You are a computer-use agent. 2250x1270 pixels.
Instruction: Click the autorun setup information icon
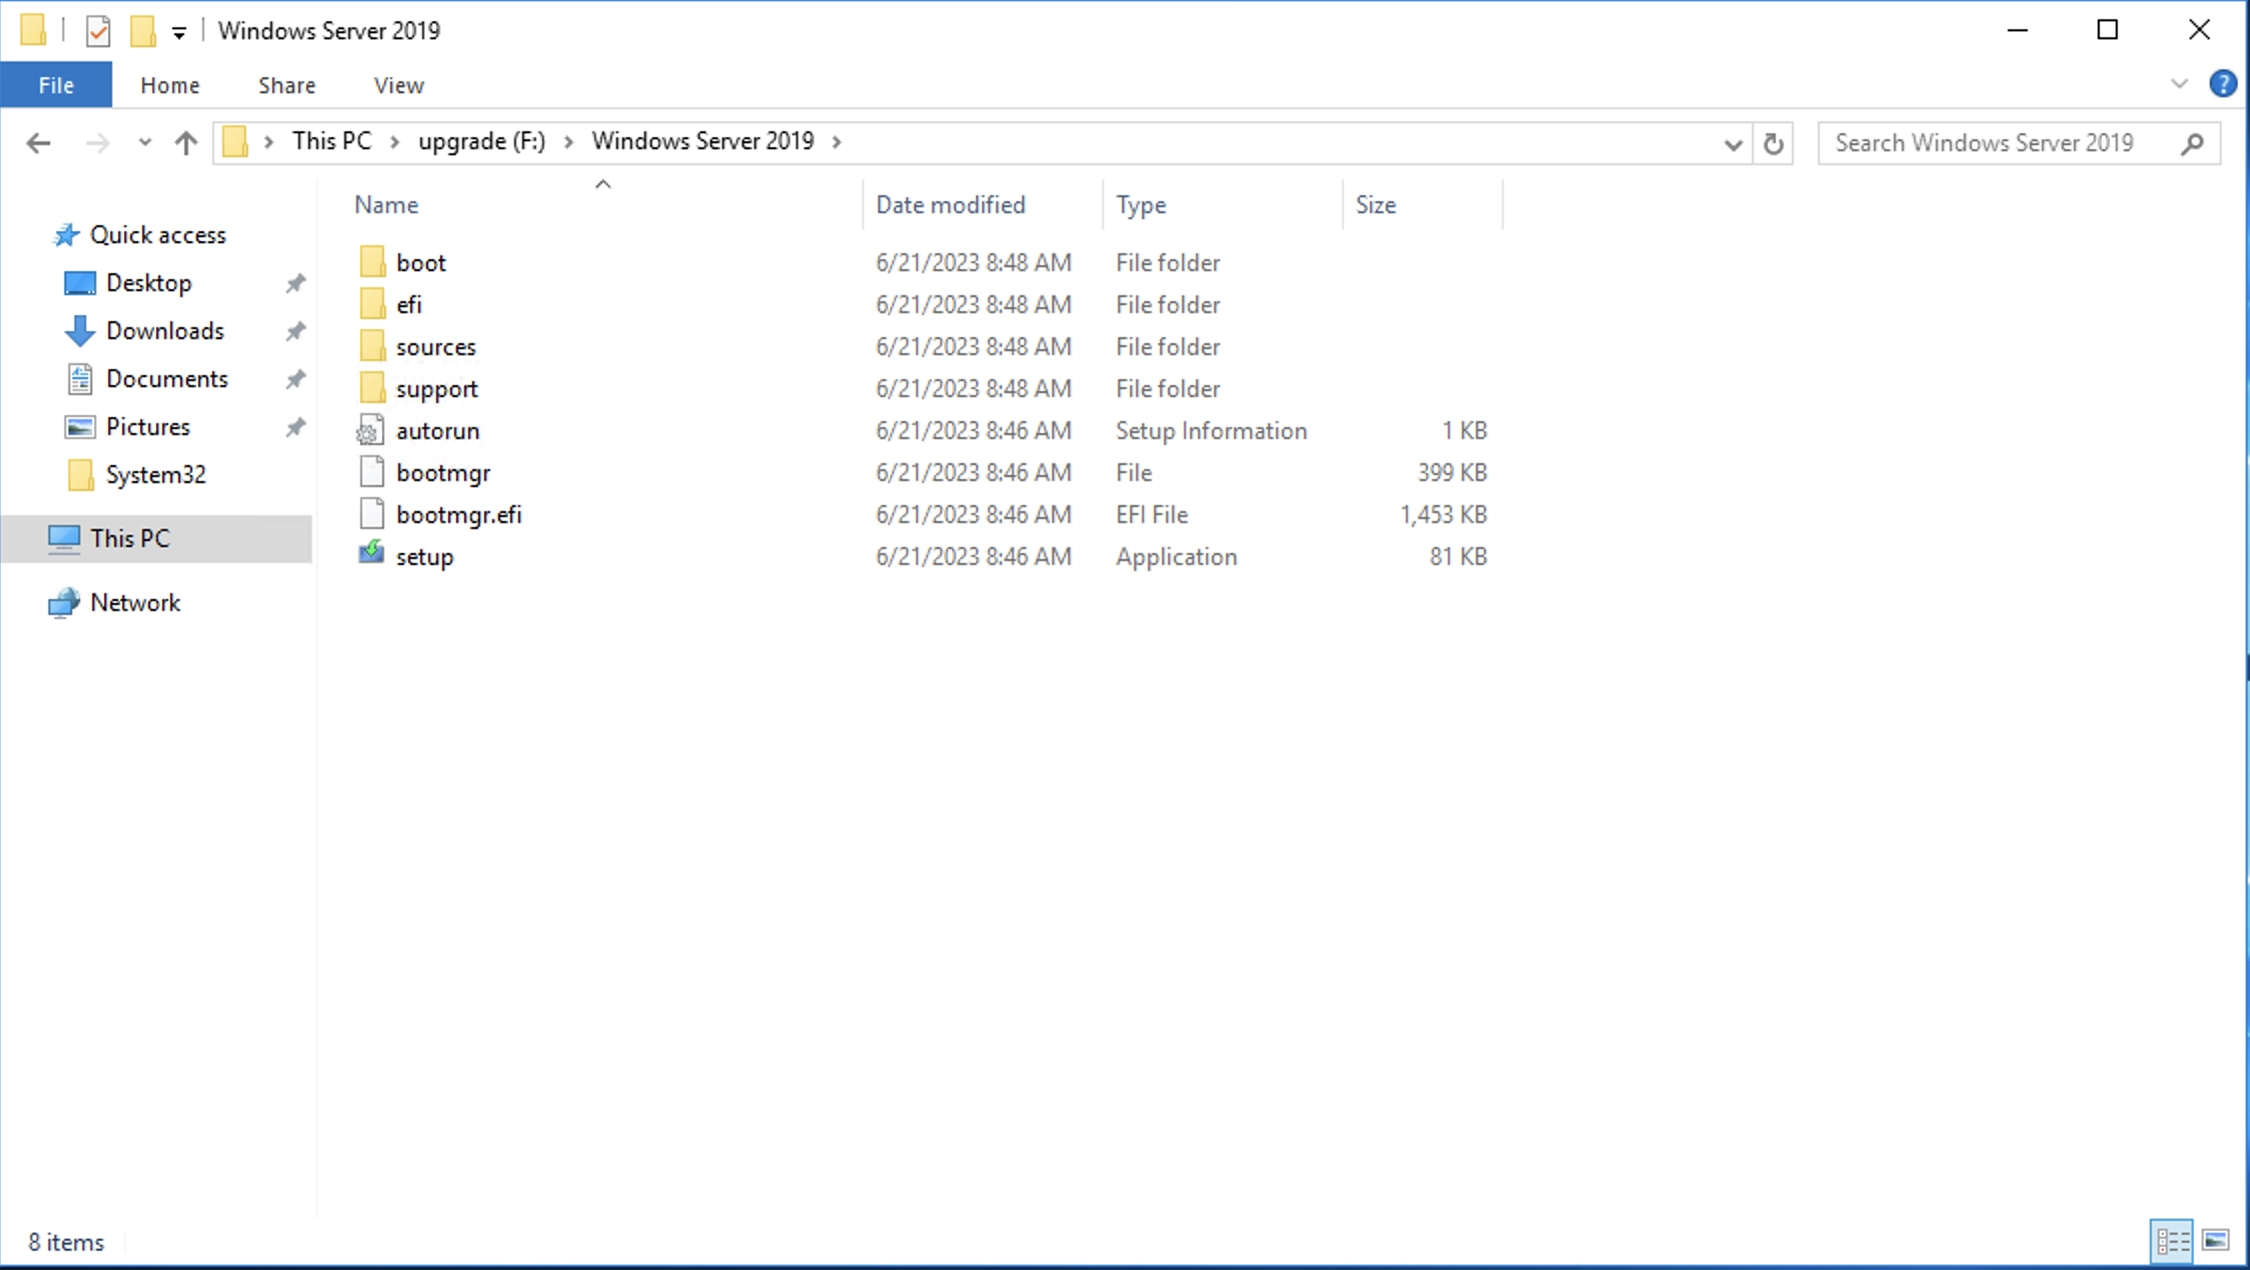(x=371, y=430)
